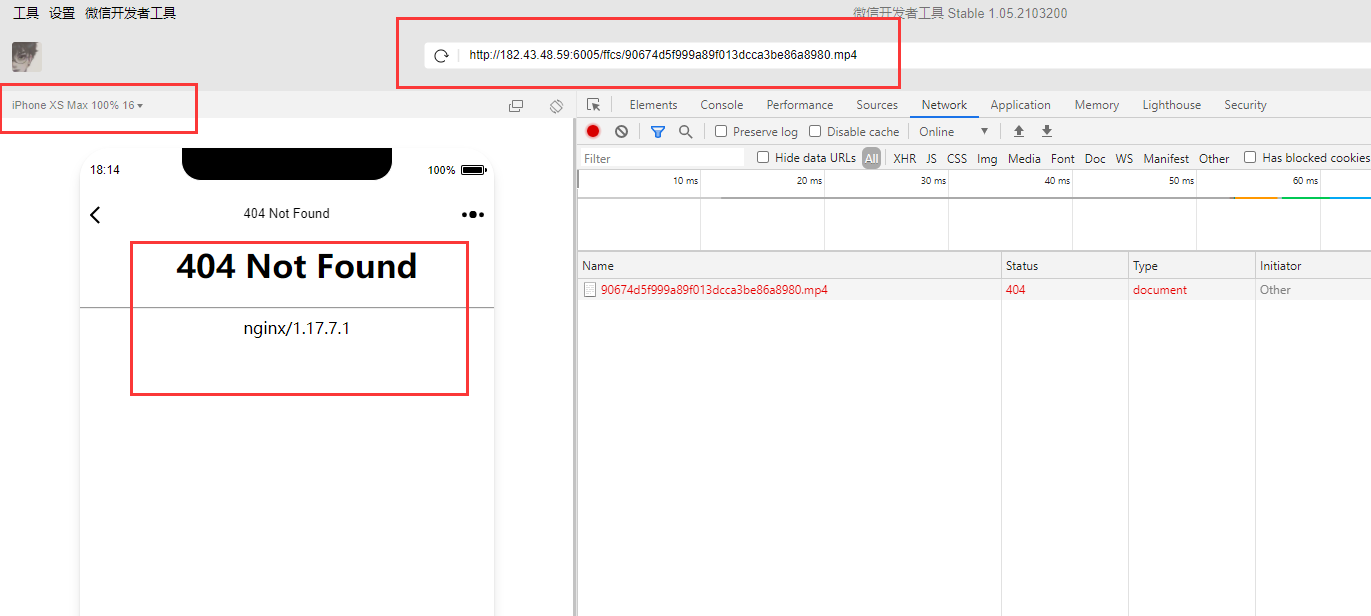This screenshot has width=1371, height=616.
Task: Filter requests by Media
Action: [1024, 158]
